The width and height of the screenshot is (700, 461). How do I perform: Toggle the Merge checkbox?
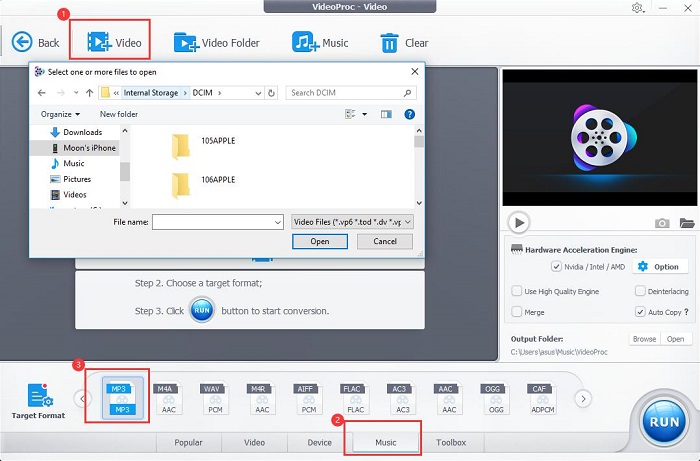(517, 311)
